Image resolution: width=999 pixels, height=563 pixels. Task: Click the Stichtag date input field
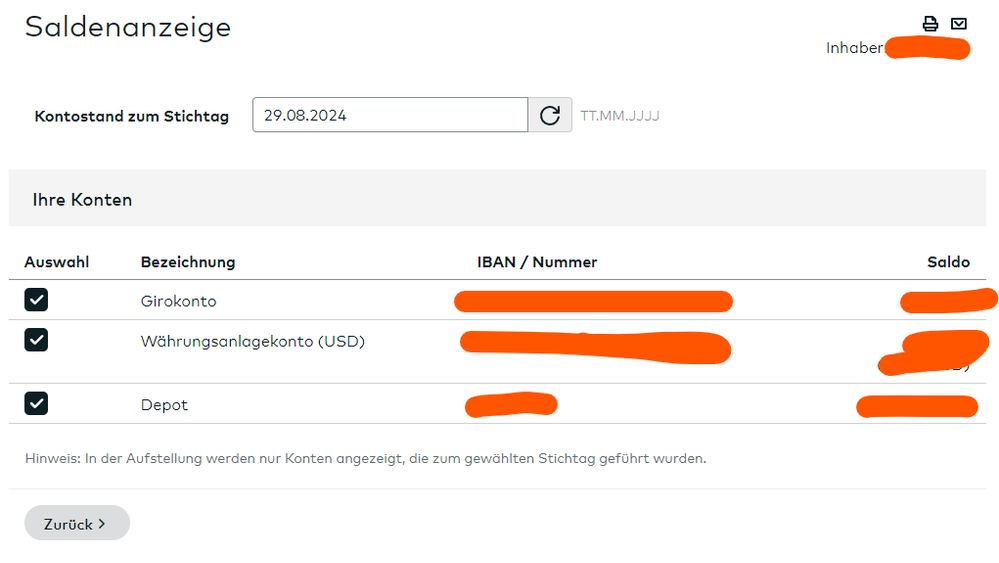(x=390, y=115)
